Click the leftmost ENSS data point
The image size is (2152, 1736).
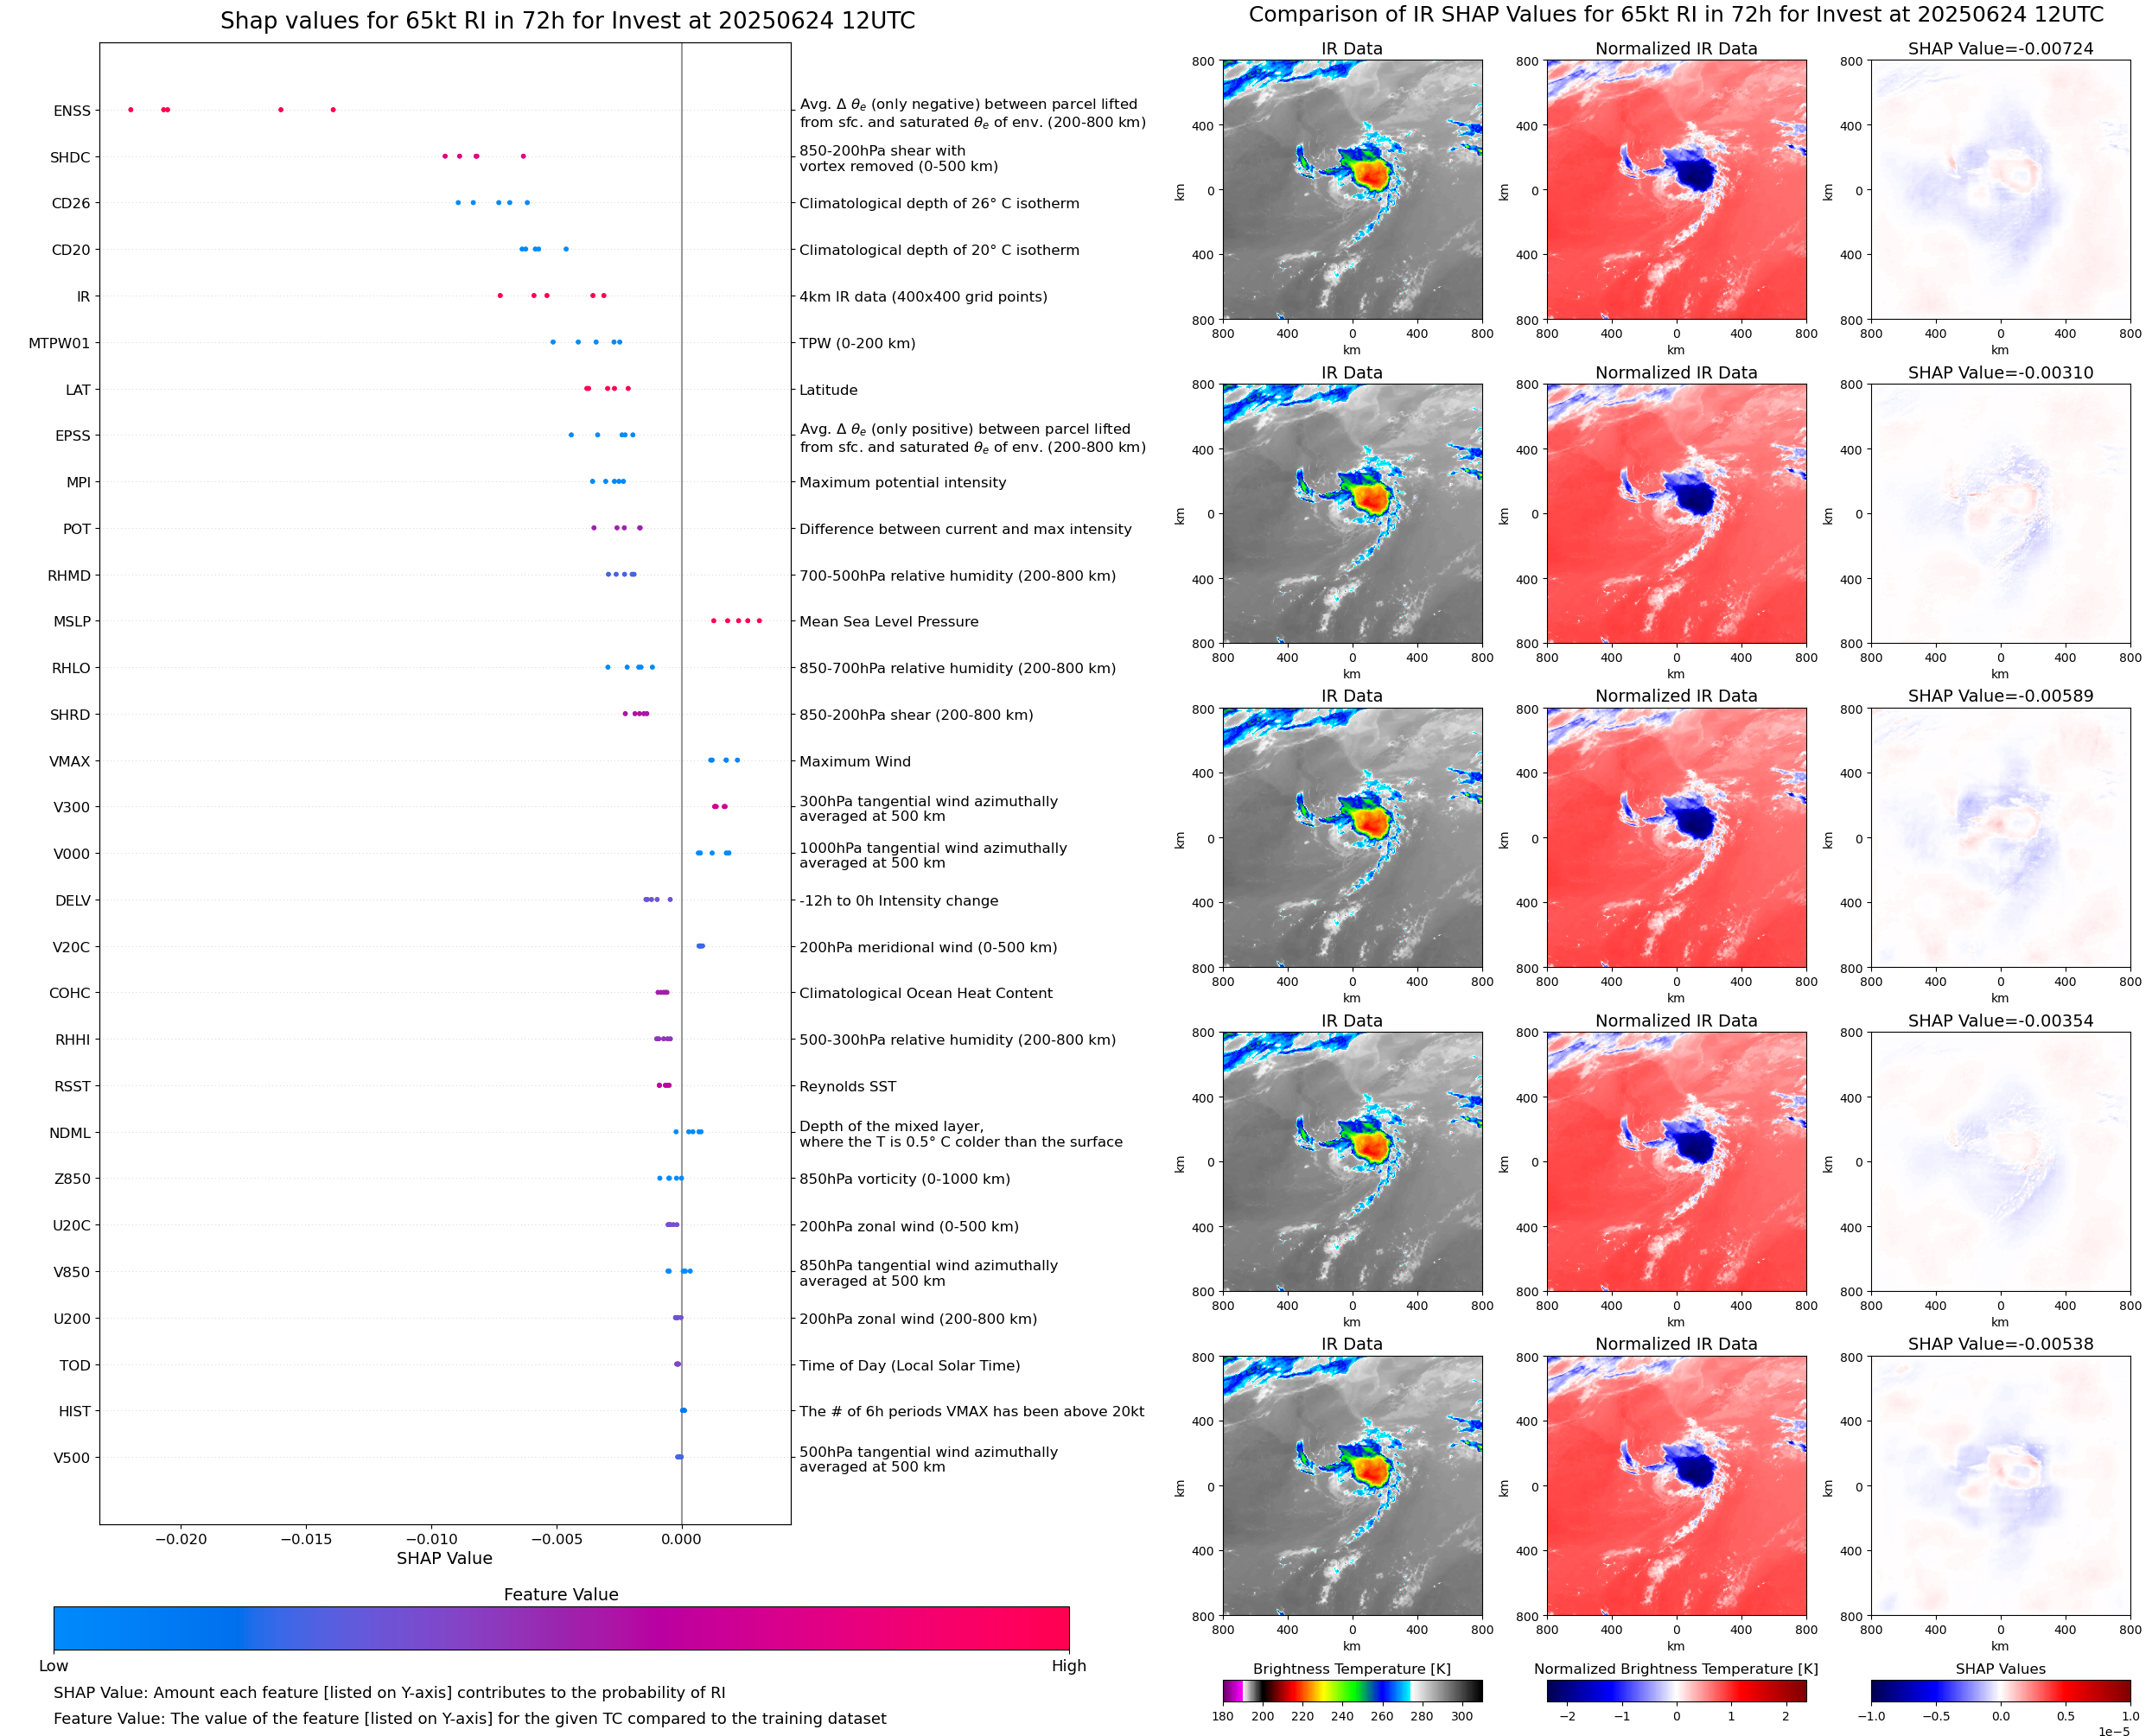pos(131,110)
